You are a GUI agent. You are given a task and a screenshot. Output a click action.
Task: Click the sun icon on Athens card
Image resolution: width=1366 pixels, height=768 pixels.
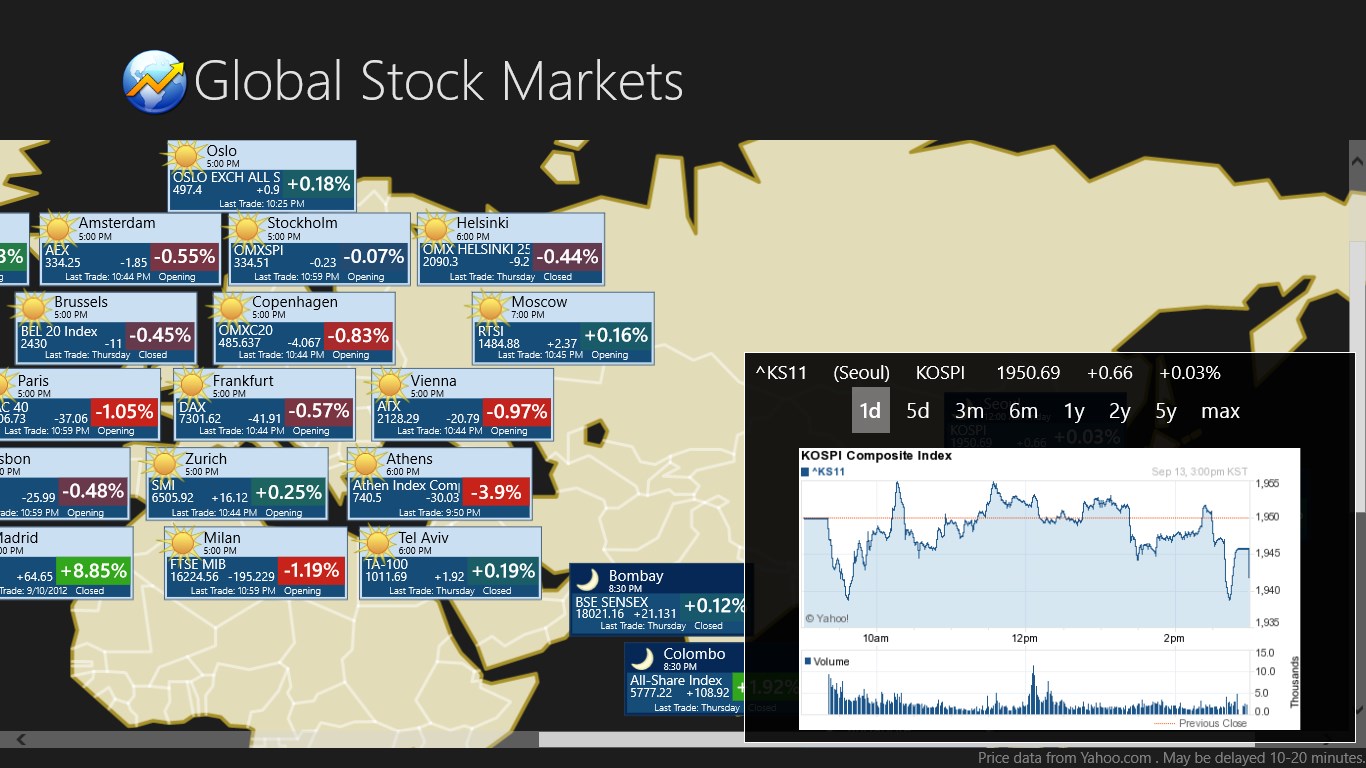click(366, 465)
